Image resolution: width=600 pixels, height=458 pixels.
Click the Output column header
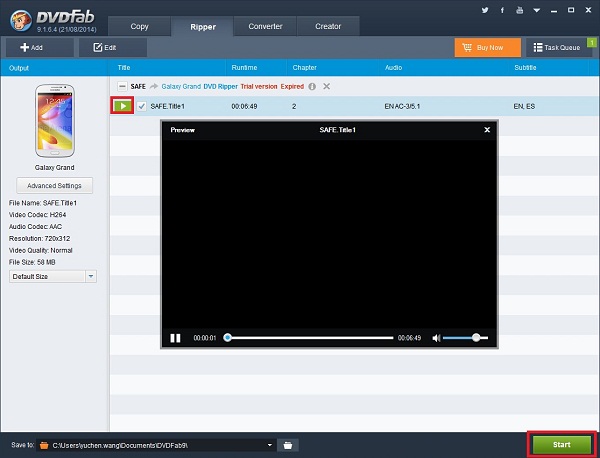(x=19, y=68)
